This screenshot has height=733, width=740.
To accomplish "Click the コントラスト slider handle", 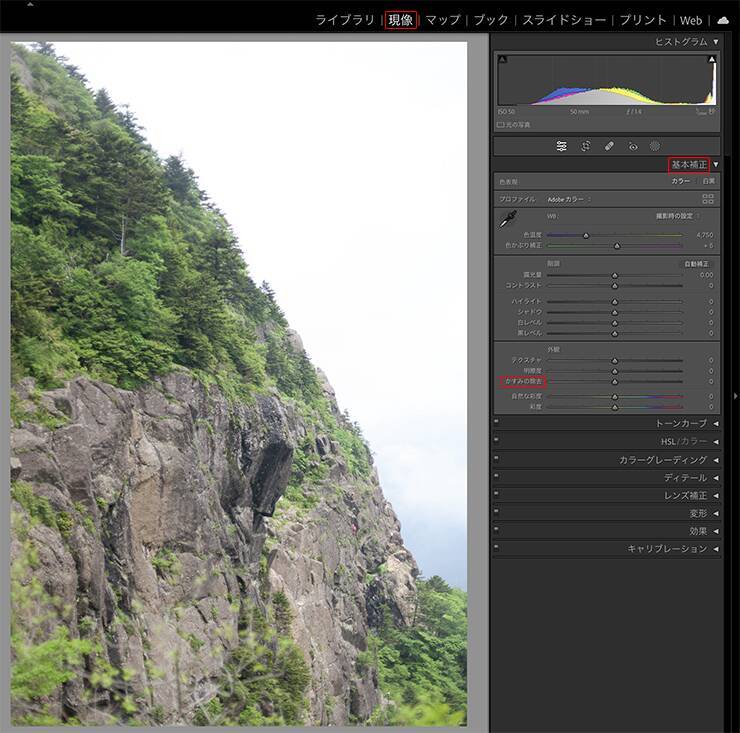I will pyautogui.click(x=614, y=286).
